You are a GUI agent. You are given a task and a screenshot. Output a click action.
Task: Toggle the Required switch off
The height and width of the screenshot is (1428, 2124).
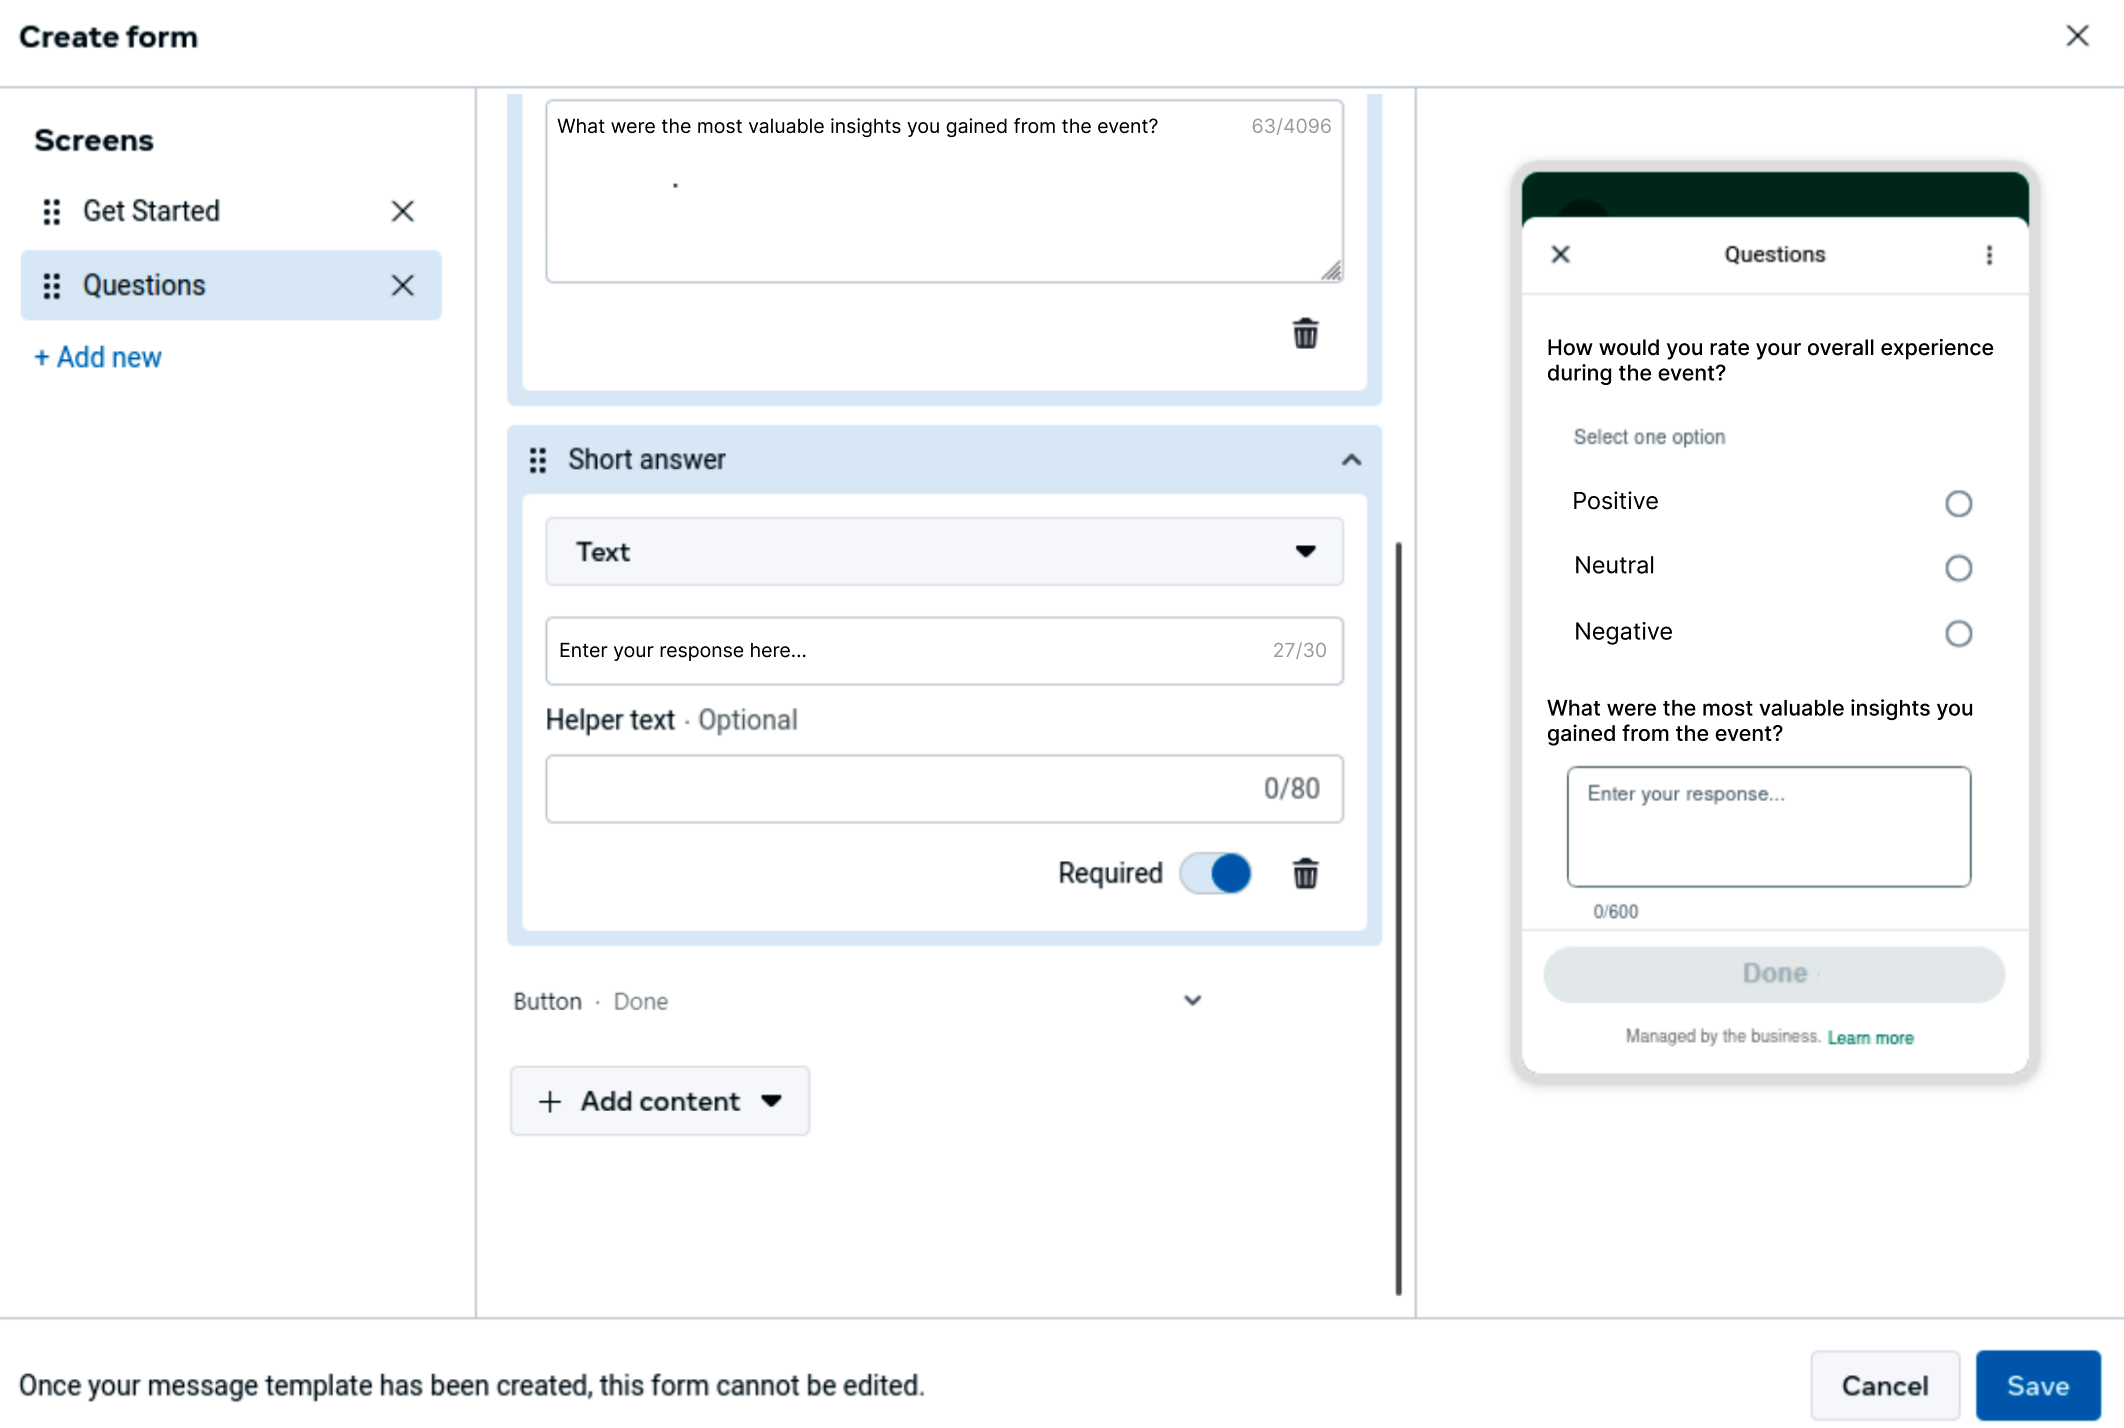point(1215,873)
